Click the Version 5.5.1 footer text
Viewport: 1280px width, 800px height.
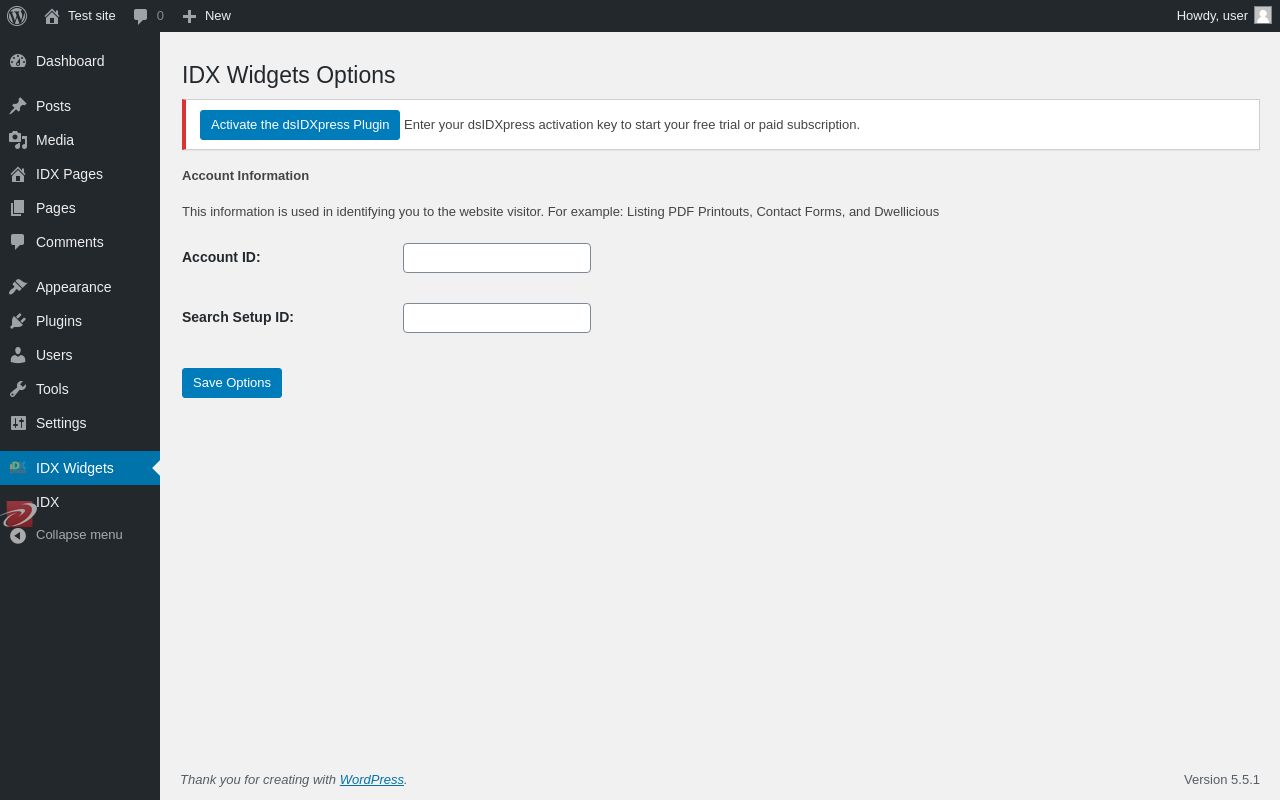tap(1222, 779)
